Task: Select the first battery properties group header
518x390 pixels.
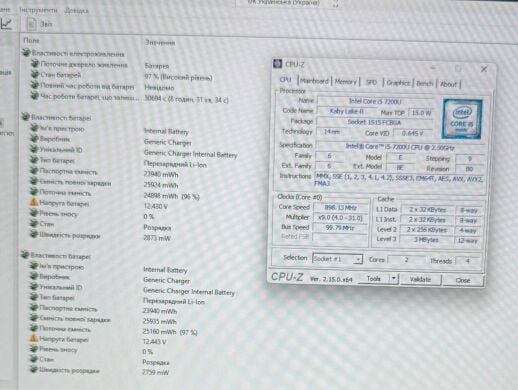Action: (x=57, y=117)
